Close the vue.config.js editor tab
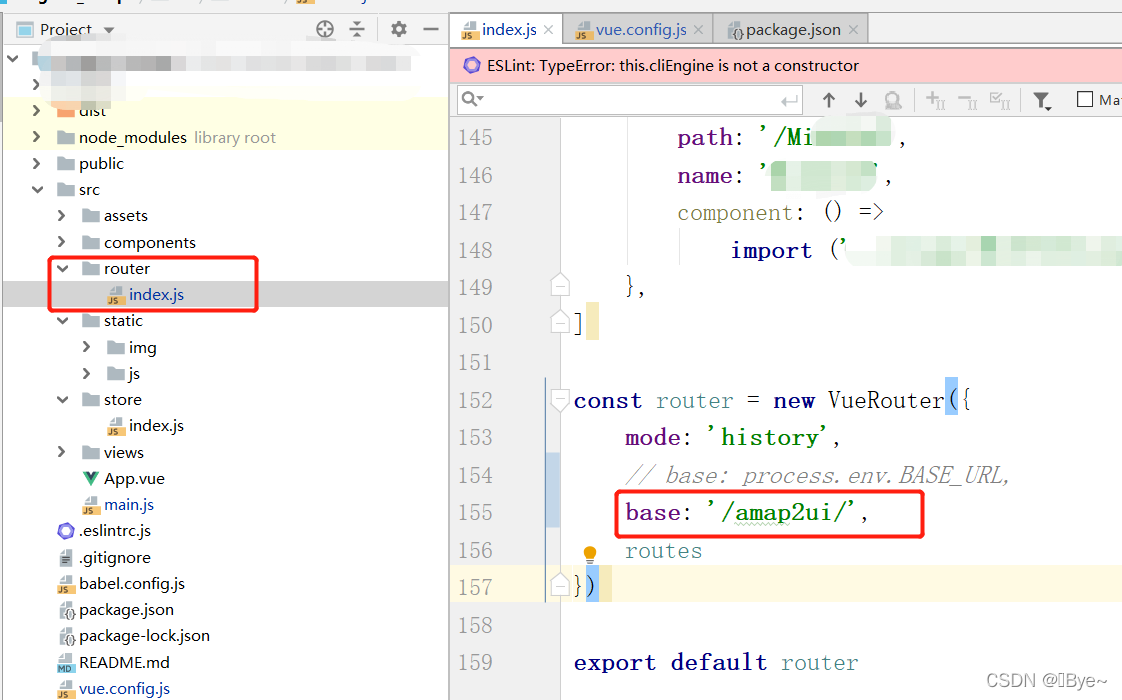1122x700 pixels. coord(698,29)
